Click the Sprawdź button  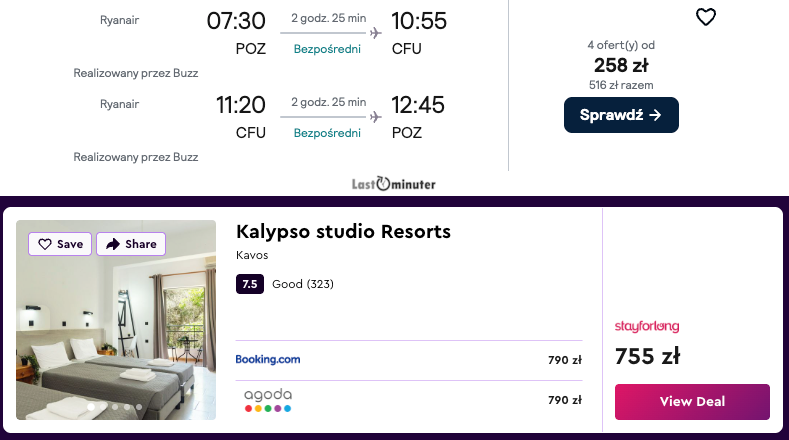(621, 115)
